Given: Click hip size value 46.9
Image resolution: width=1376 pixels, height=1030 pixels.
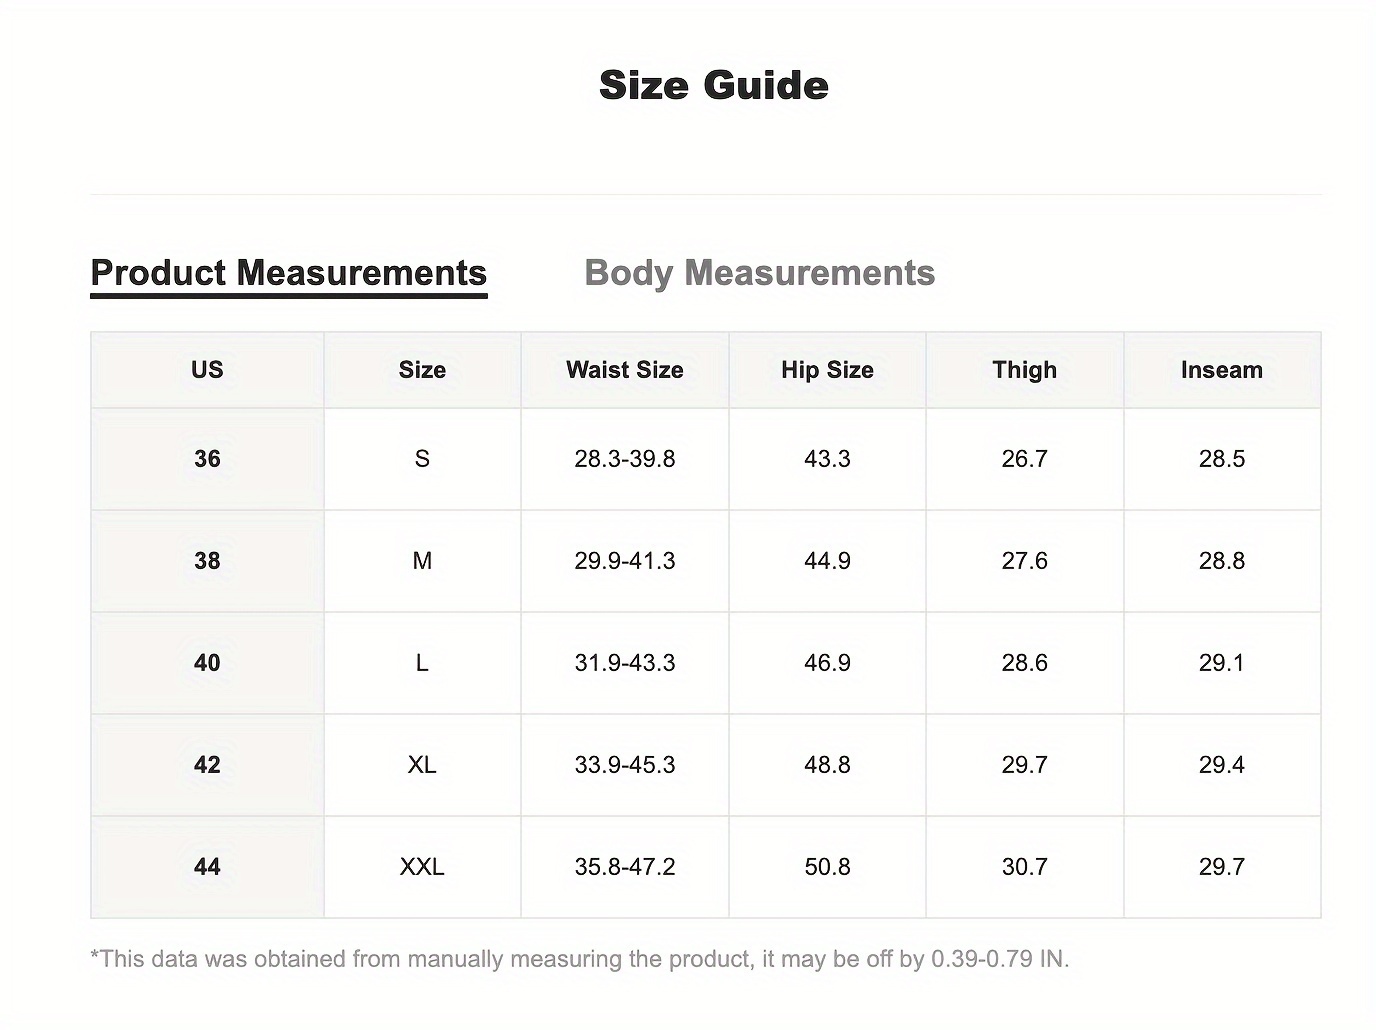Looking at the screenshot, I should tap(827, 663).
